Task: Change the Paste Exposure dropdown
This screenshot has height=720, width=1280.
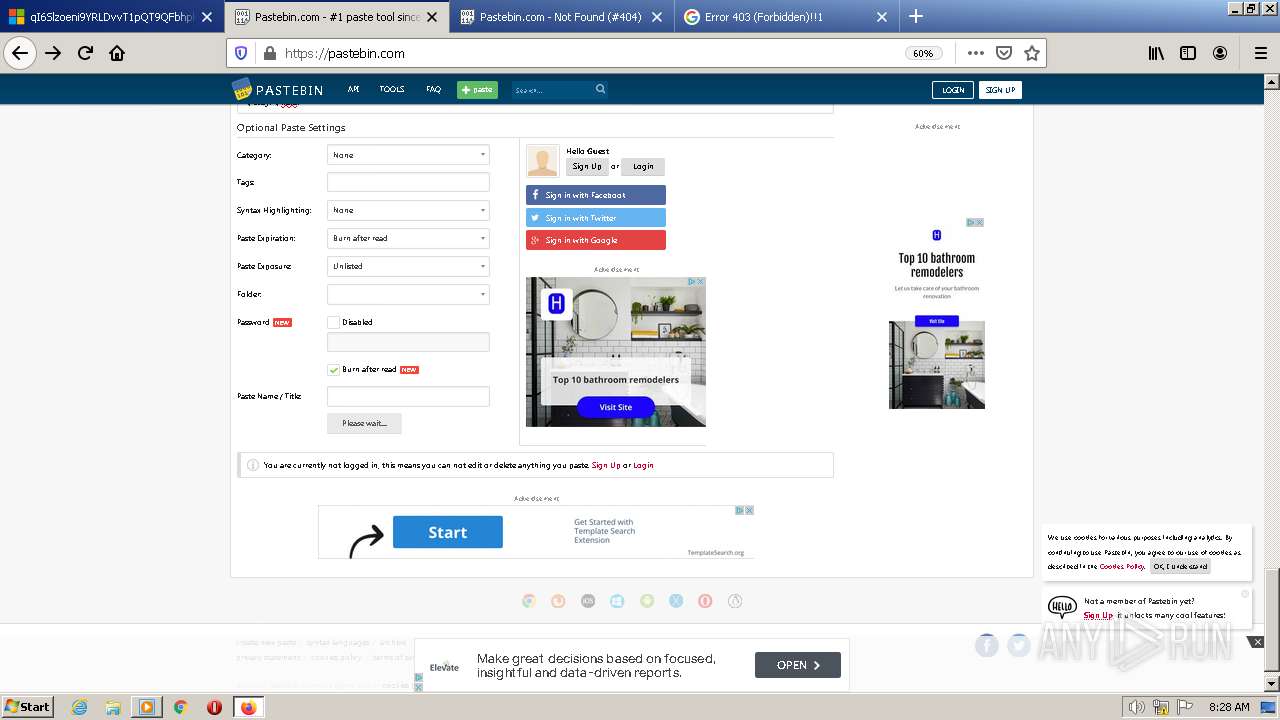Action: click(x=408, y=266)
